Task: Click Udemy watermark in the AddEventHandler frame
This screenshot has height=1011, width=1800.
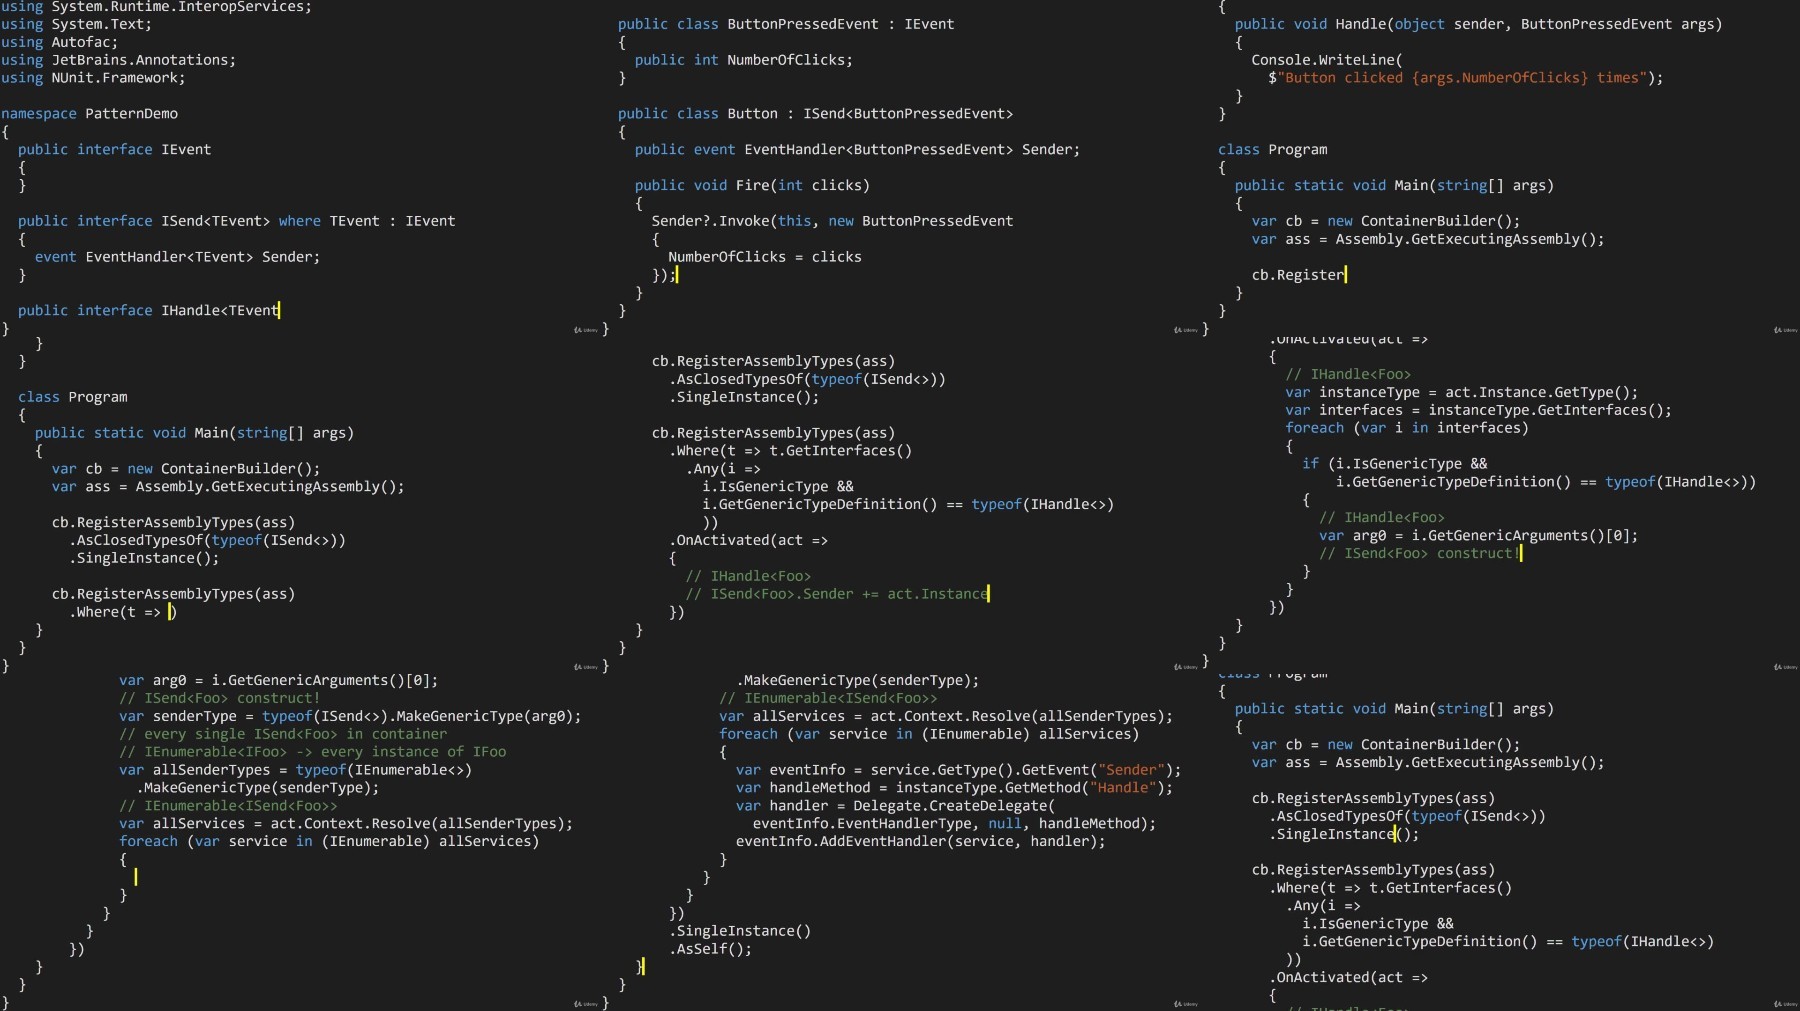Action: click(1186, 1004)
